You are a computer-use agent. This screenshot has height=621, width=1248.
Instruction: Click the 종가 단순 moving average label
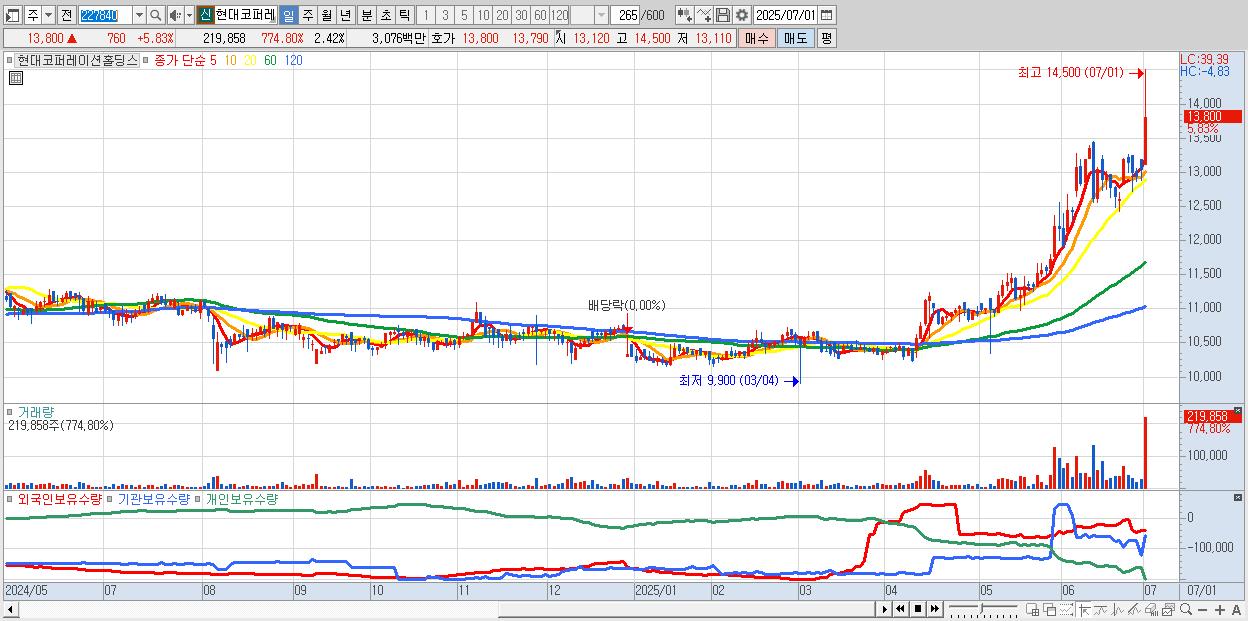(181, 60)
